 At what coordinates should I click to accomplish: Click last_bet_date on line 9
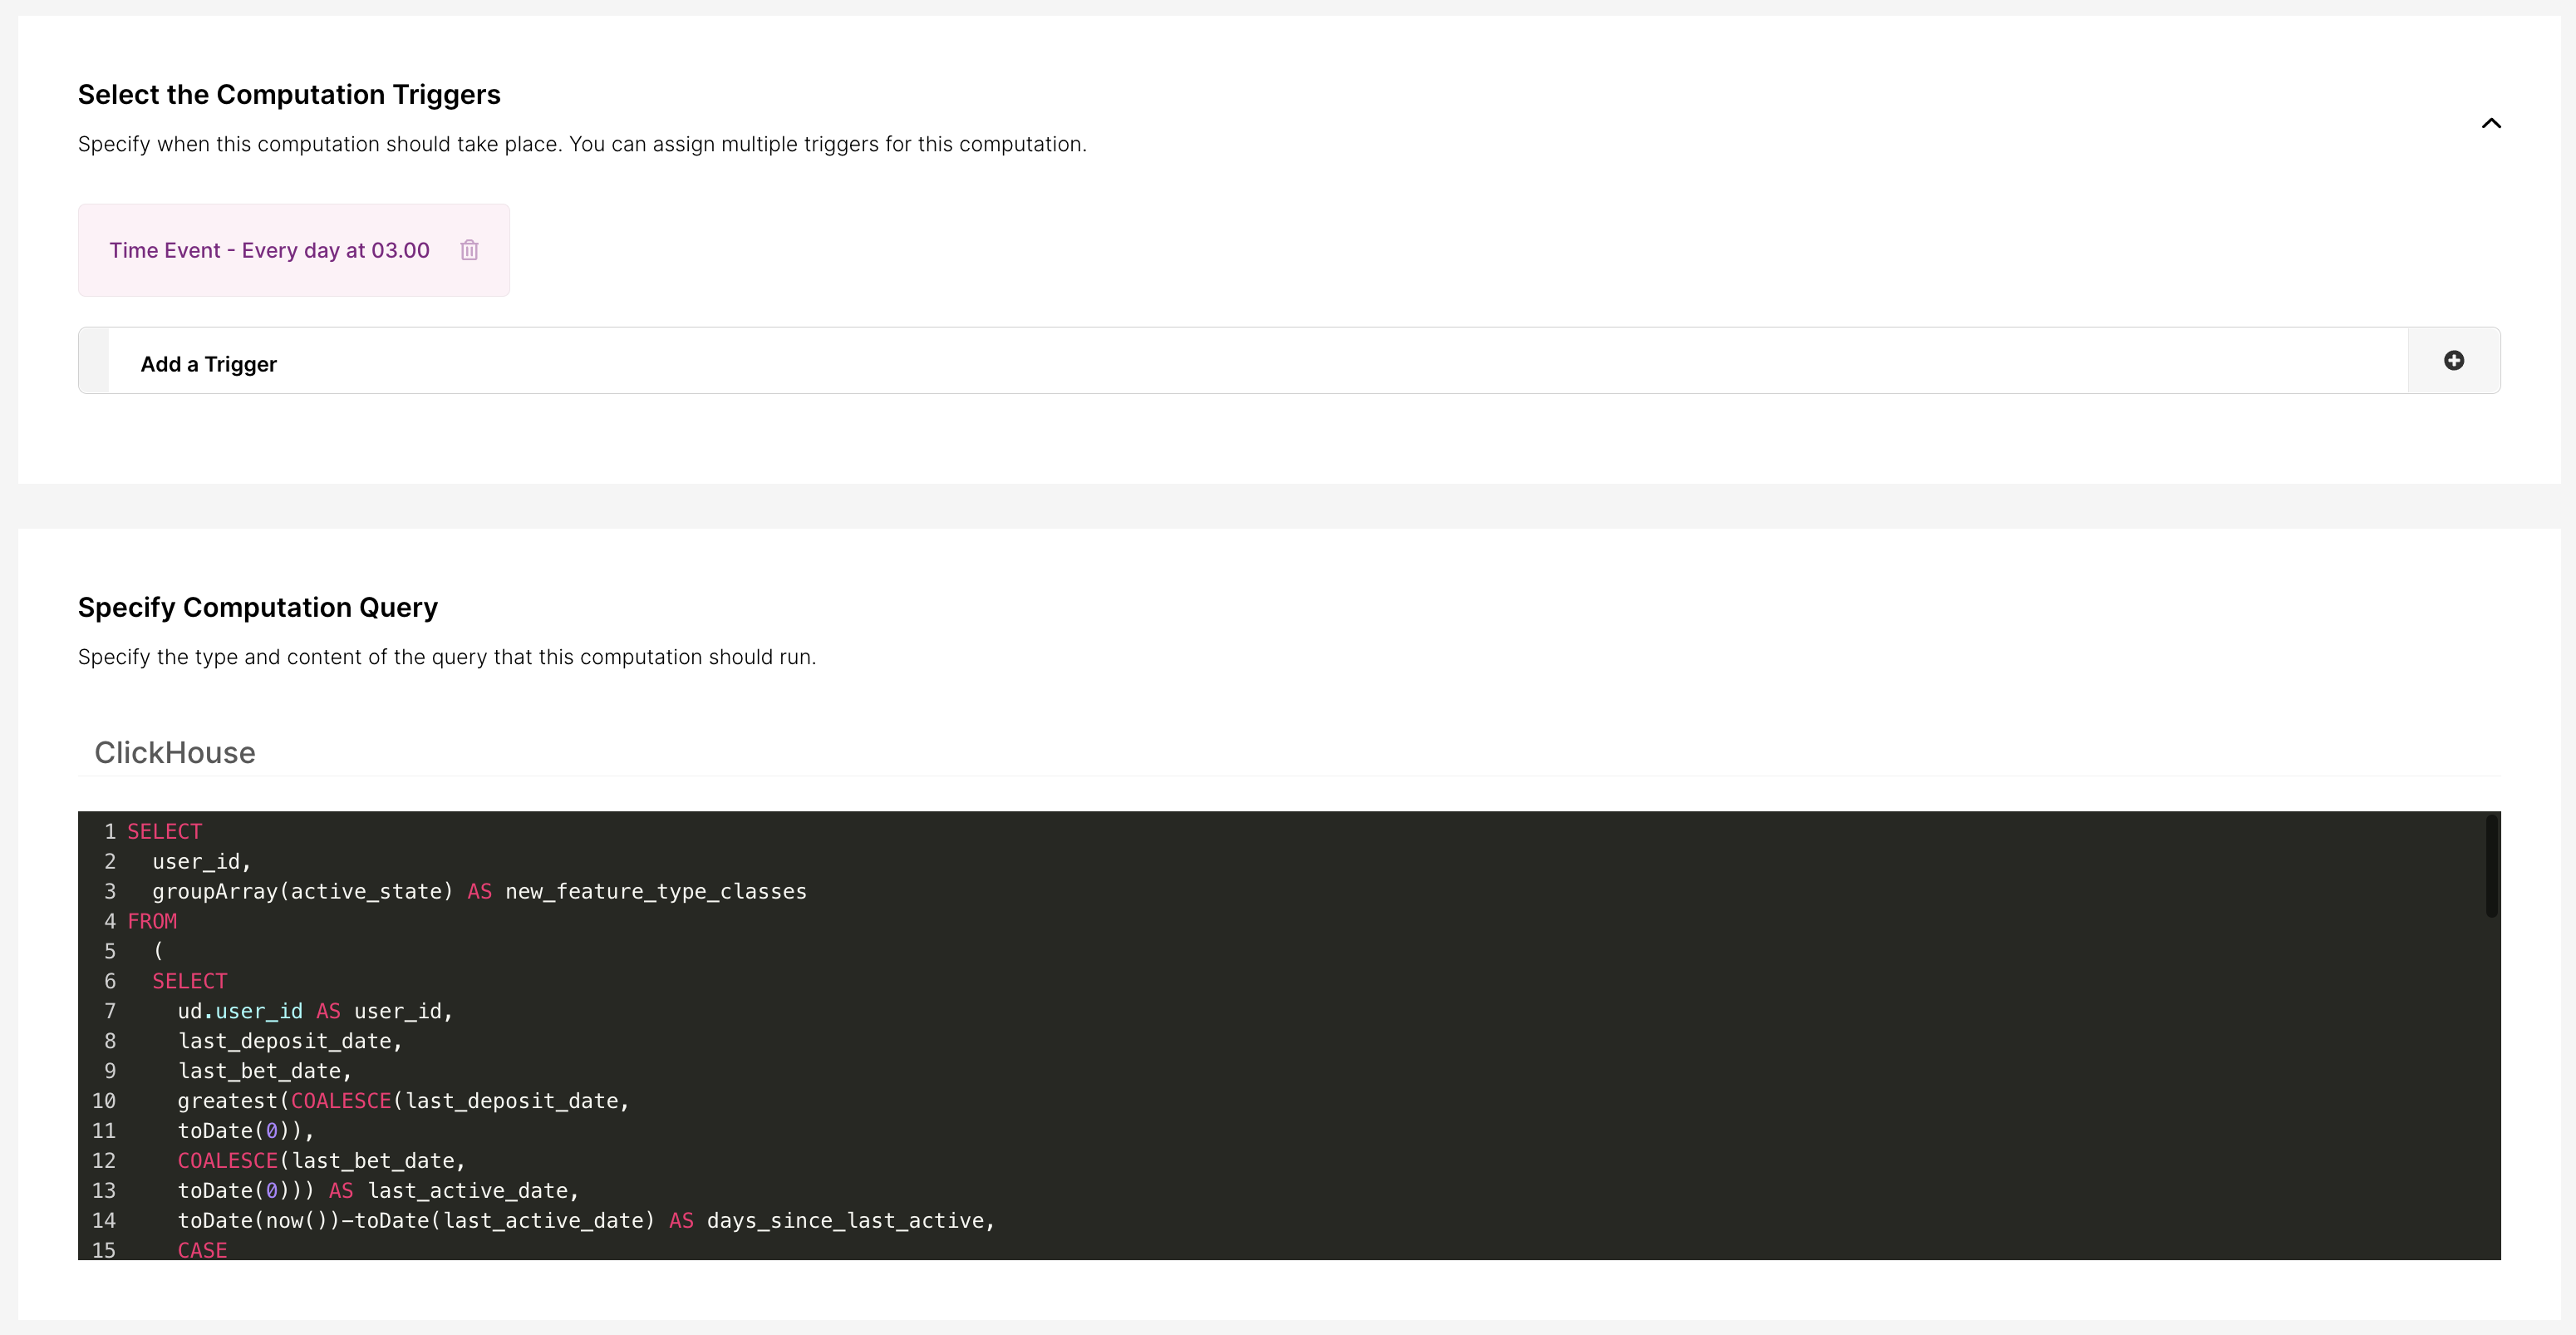pyautogui.click(x=261, y=1071)
